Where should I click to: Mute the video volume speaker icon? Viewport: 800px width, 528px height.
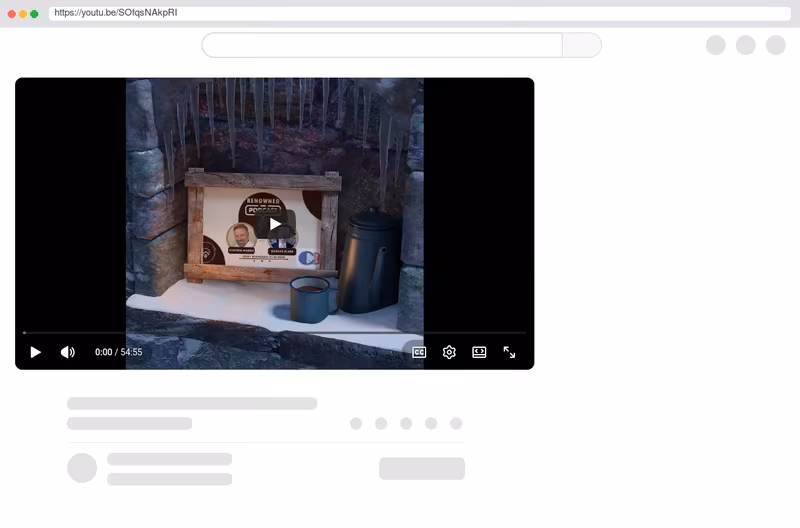pyautogui.click(x=67, y=353)
